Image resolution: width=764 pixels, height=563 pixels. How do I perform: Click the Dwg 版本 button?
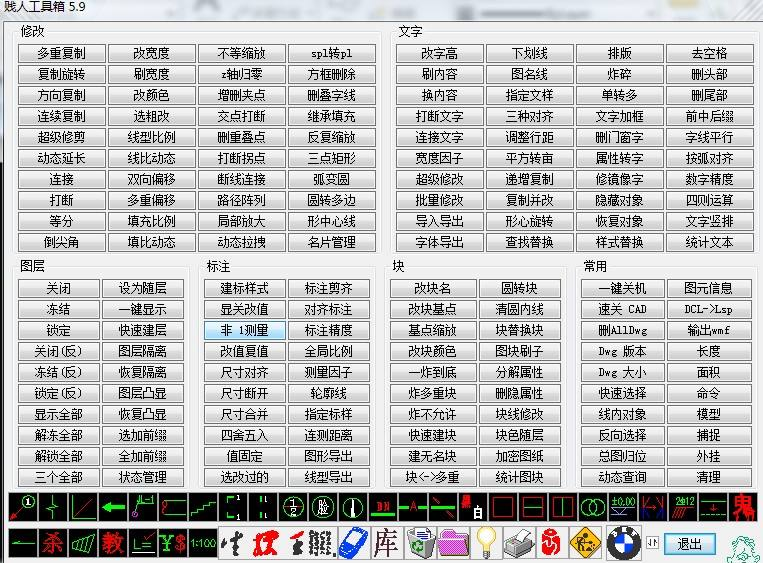[623, 351]
